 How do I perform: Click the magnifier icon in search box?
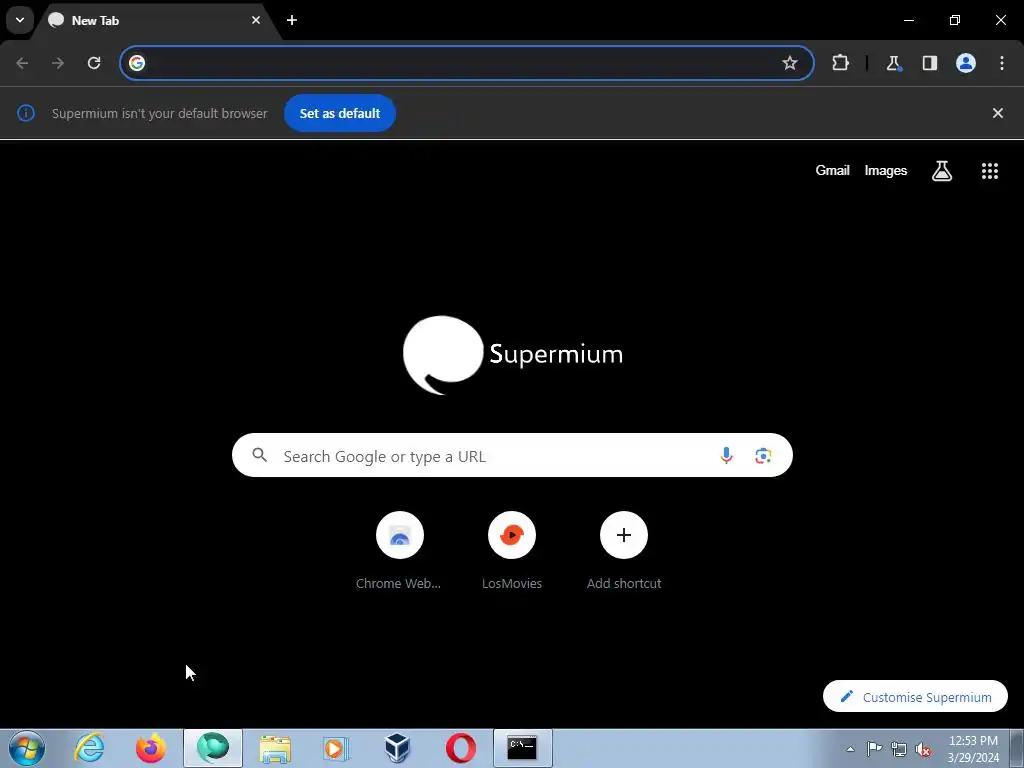(259, 455)
